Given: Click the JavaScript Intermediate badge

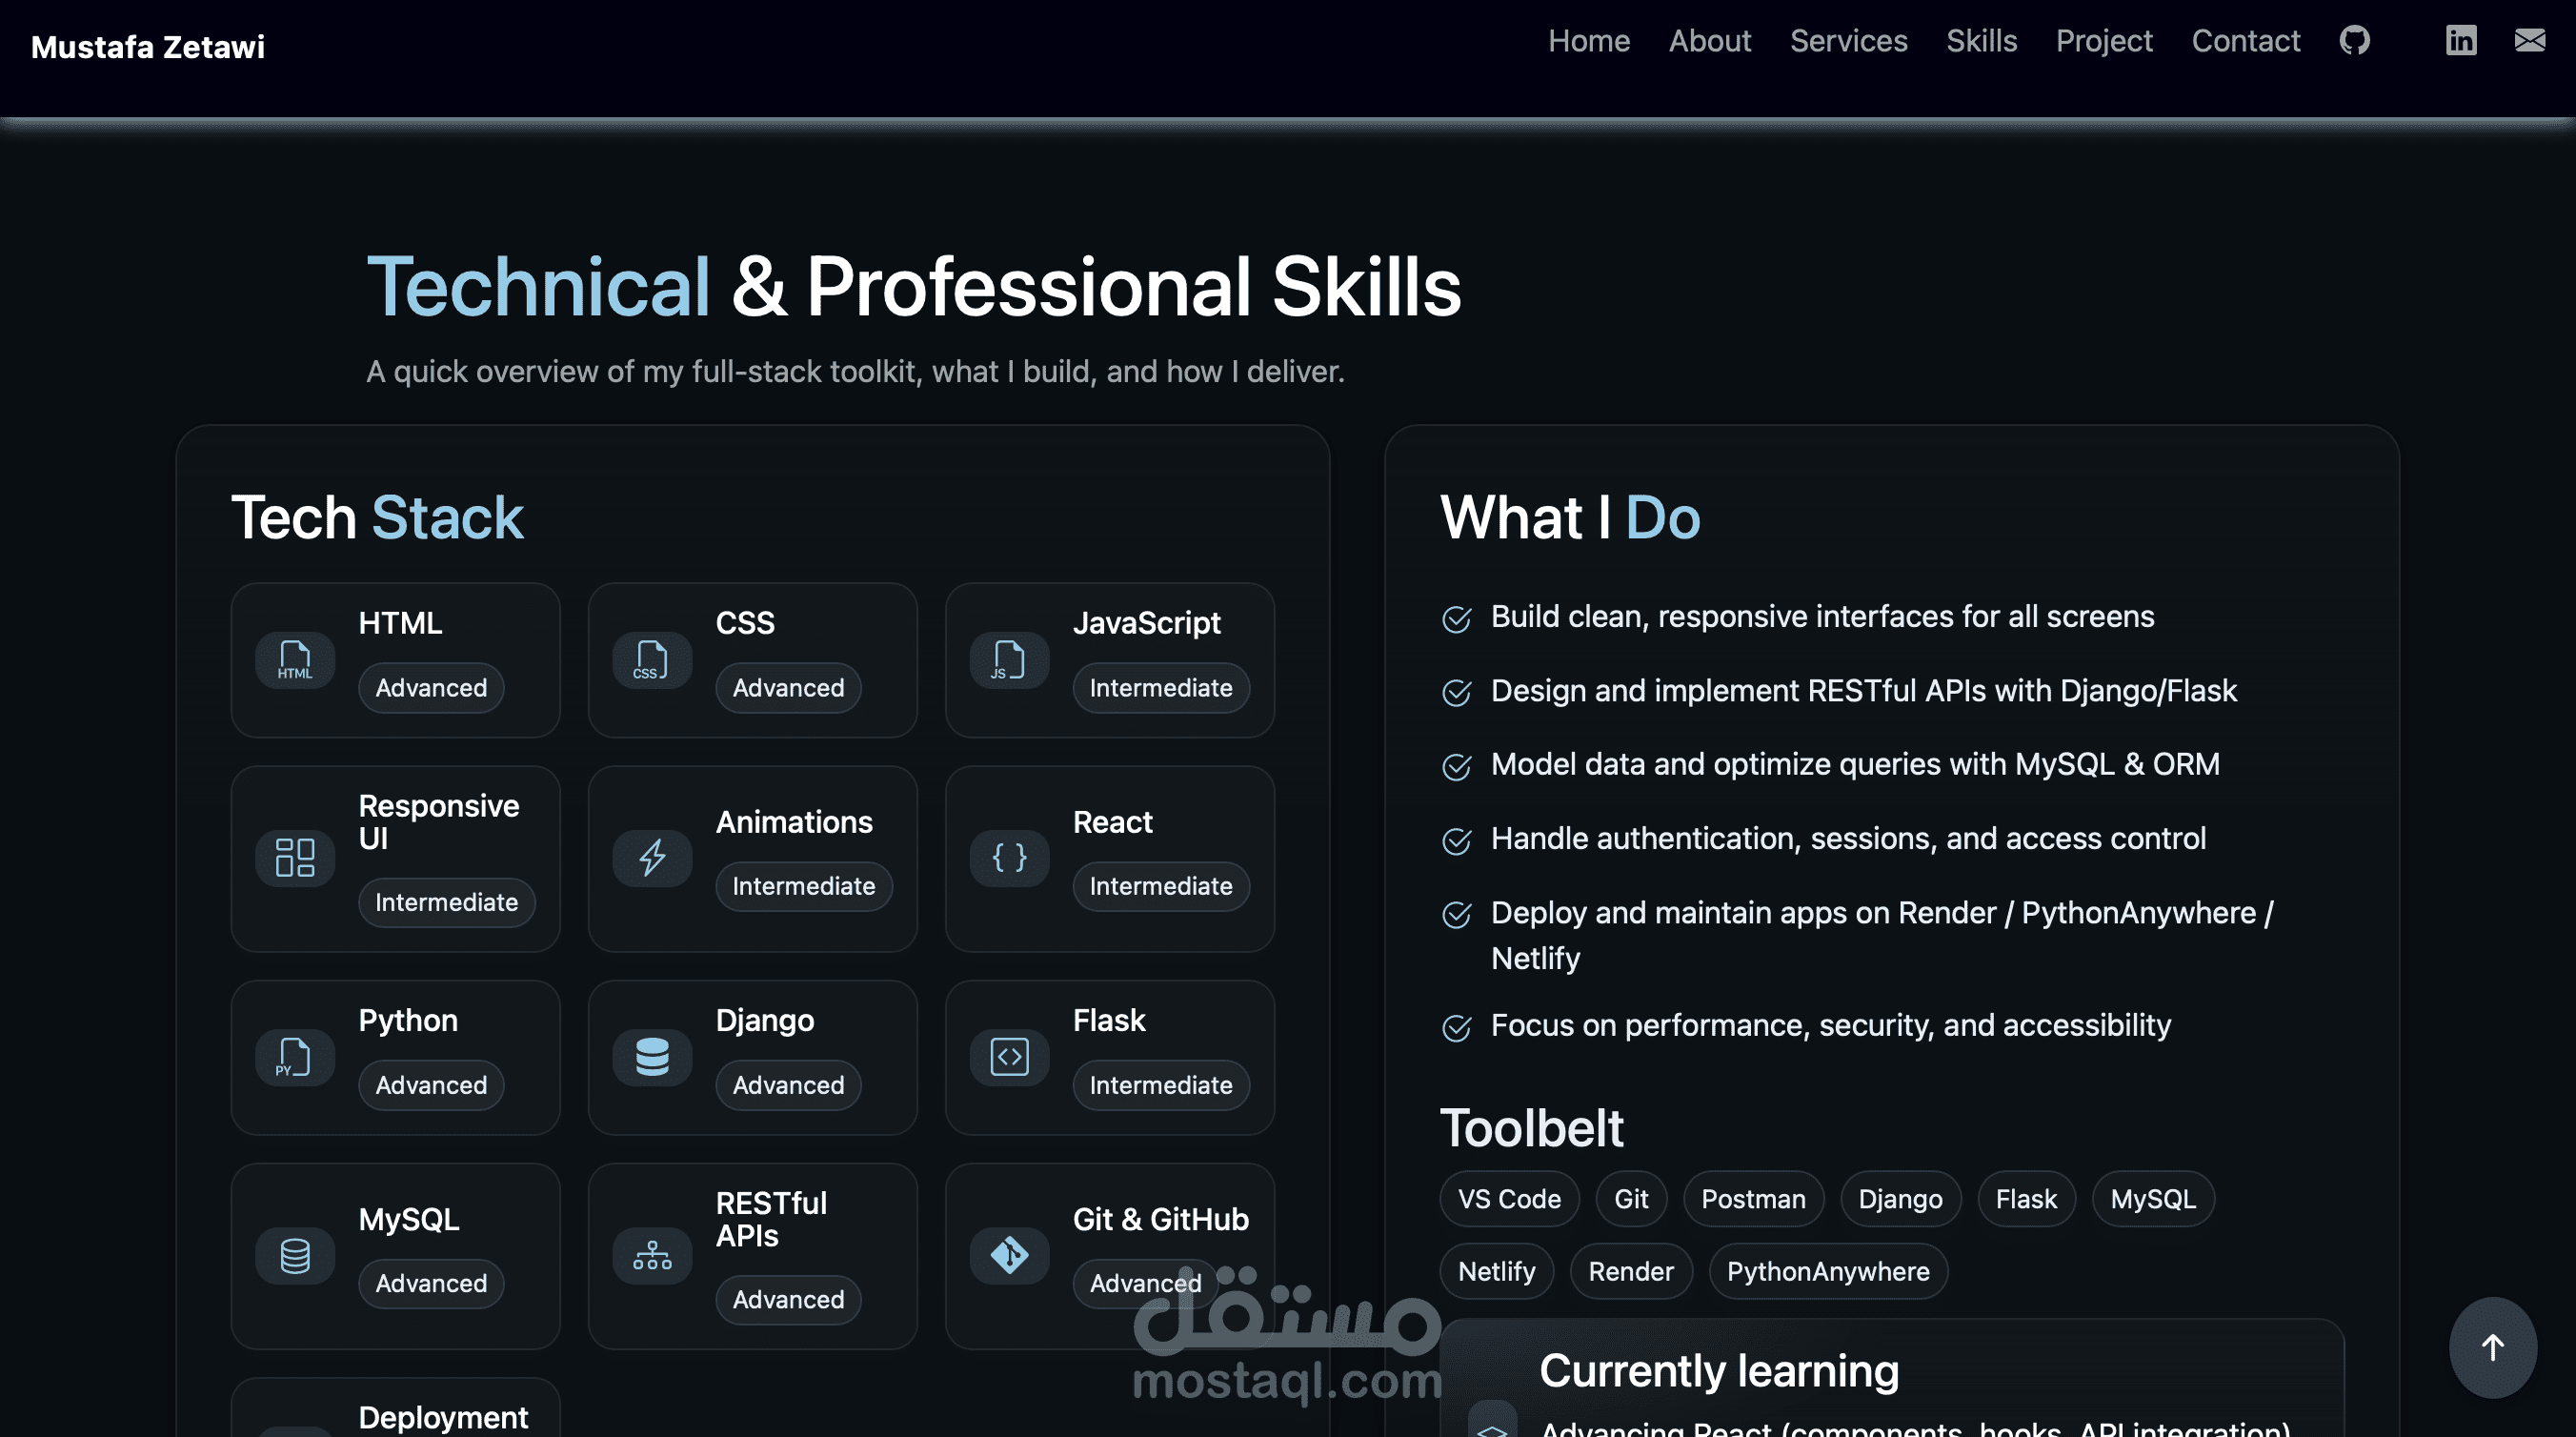Looking at the screenshot, I should click(x=1160, y=688).
